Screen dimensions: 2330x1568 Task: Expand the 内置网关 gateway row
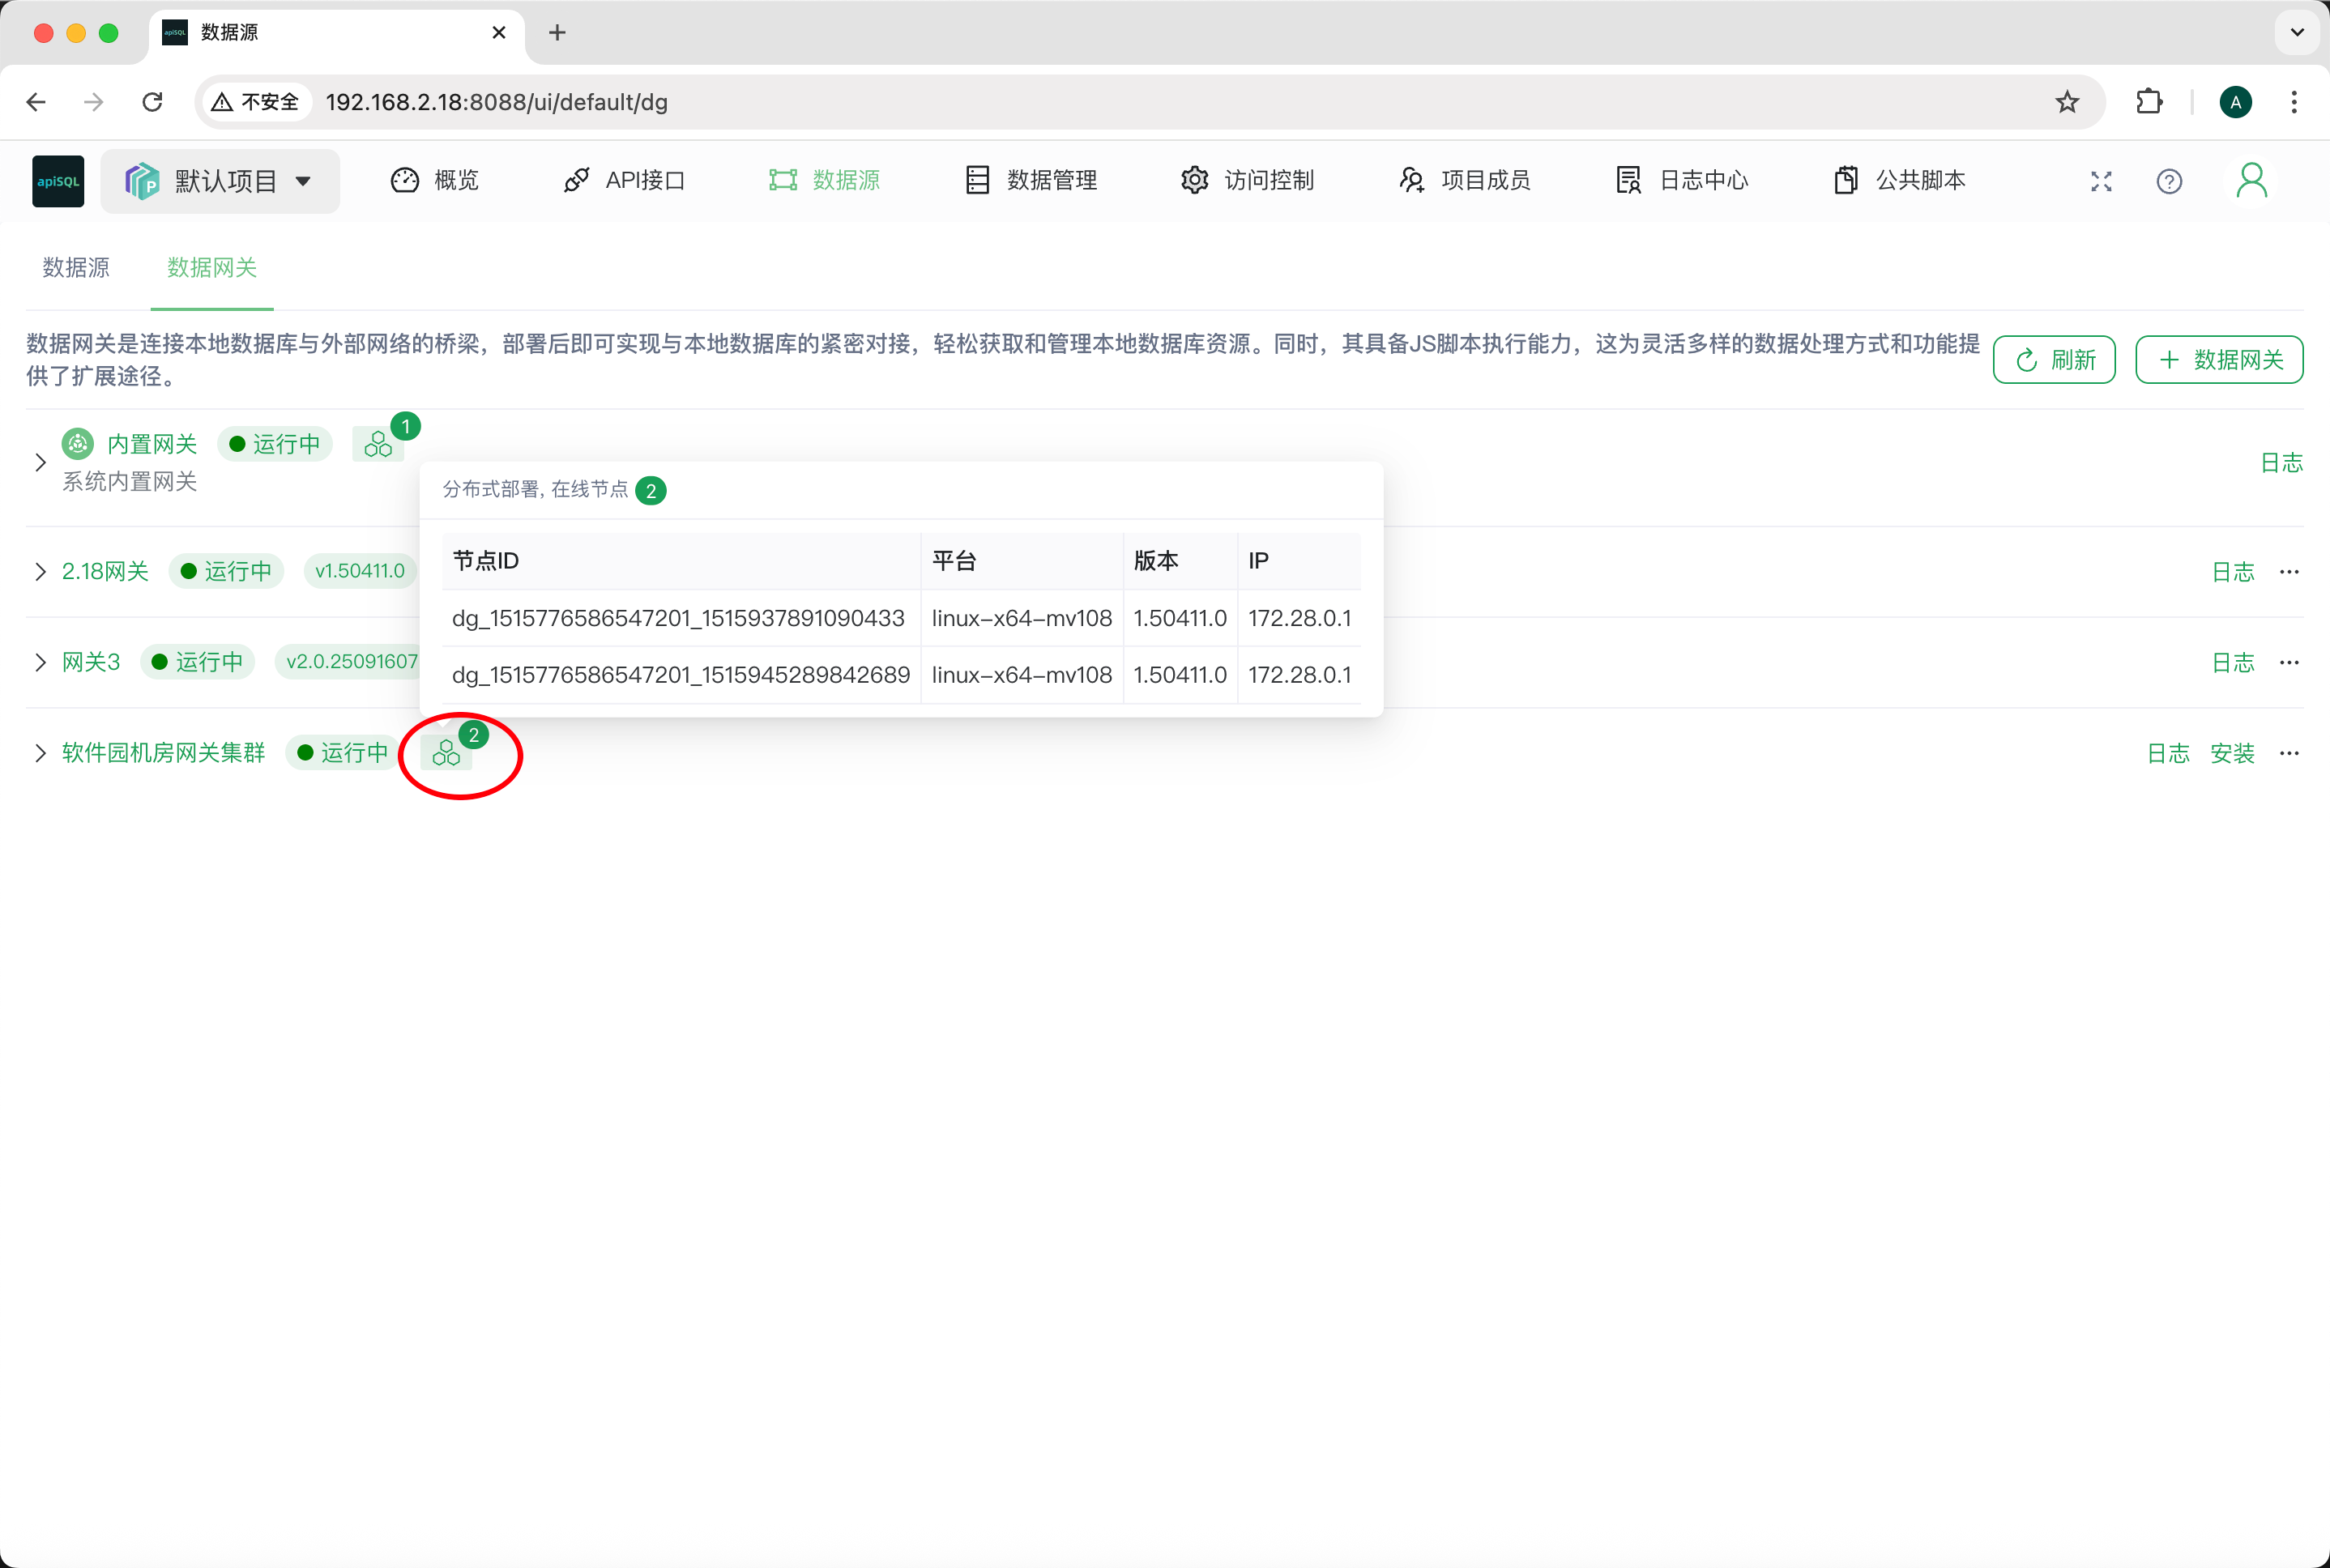click(x=40, y=462)
